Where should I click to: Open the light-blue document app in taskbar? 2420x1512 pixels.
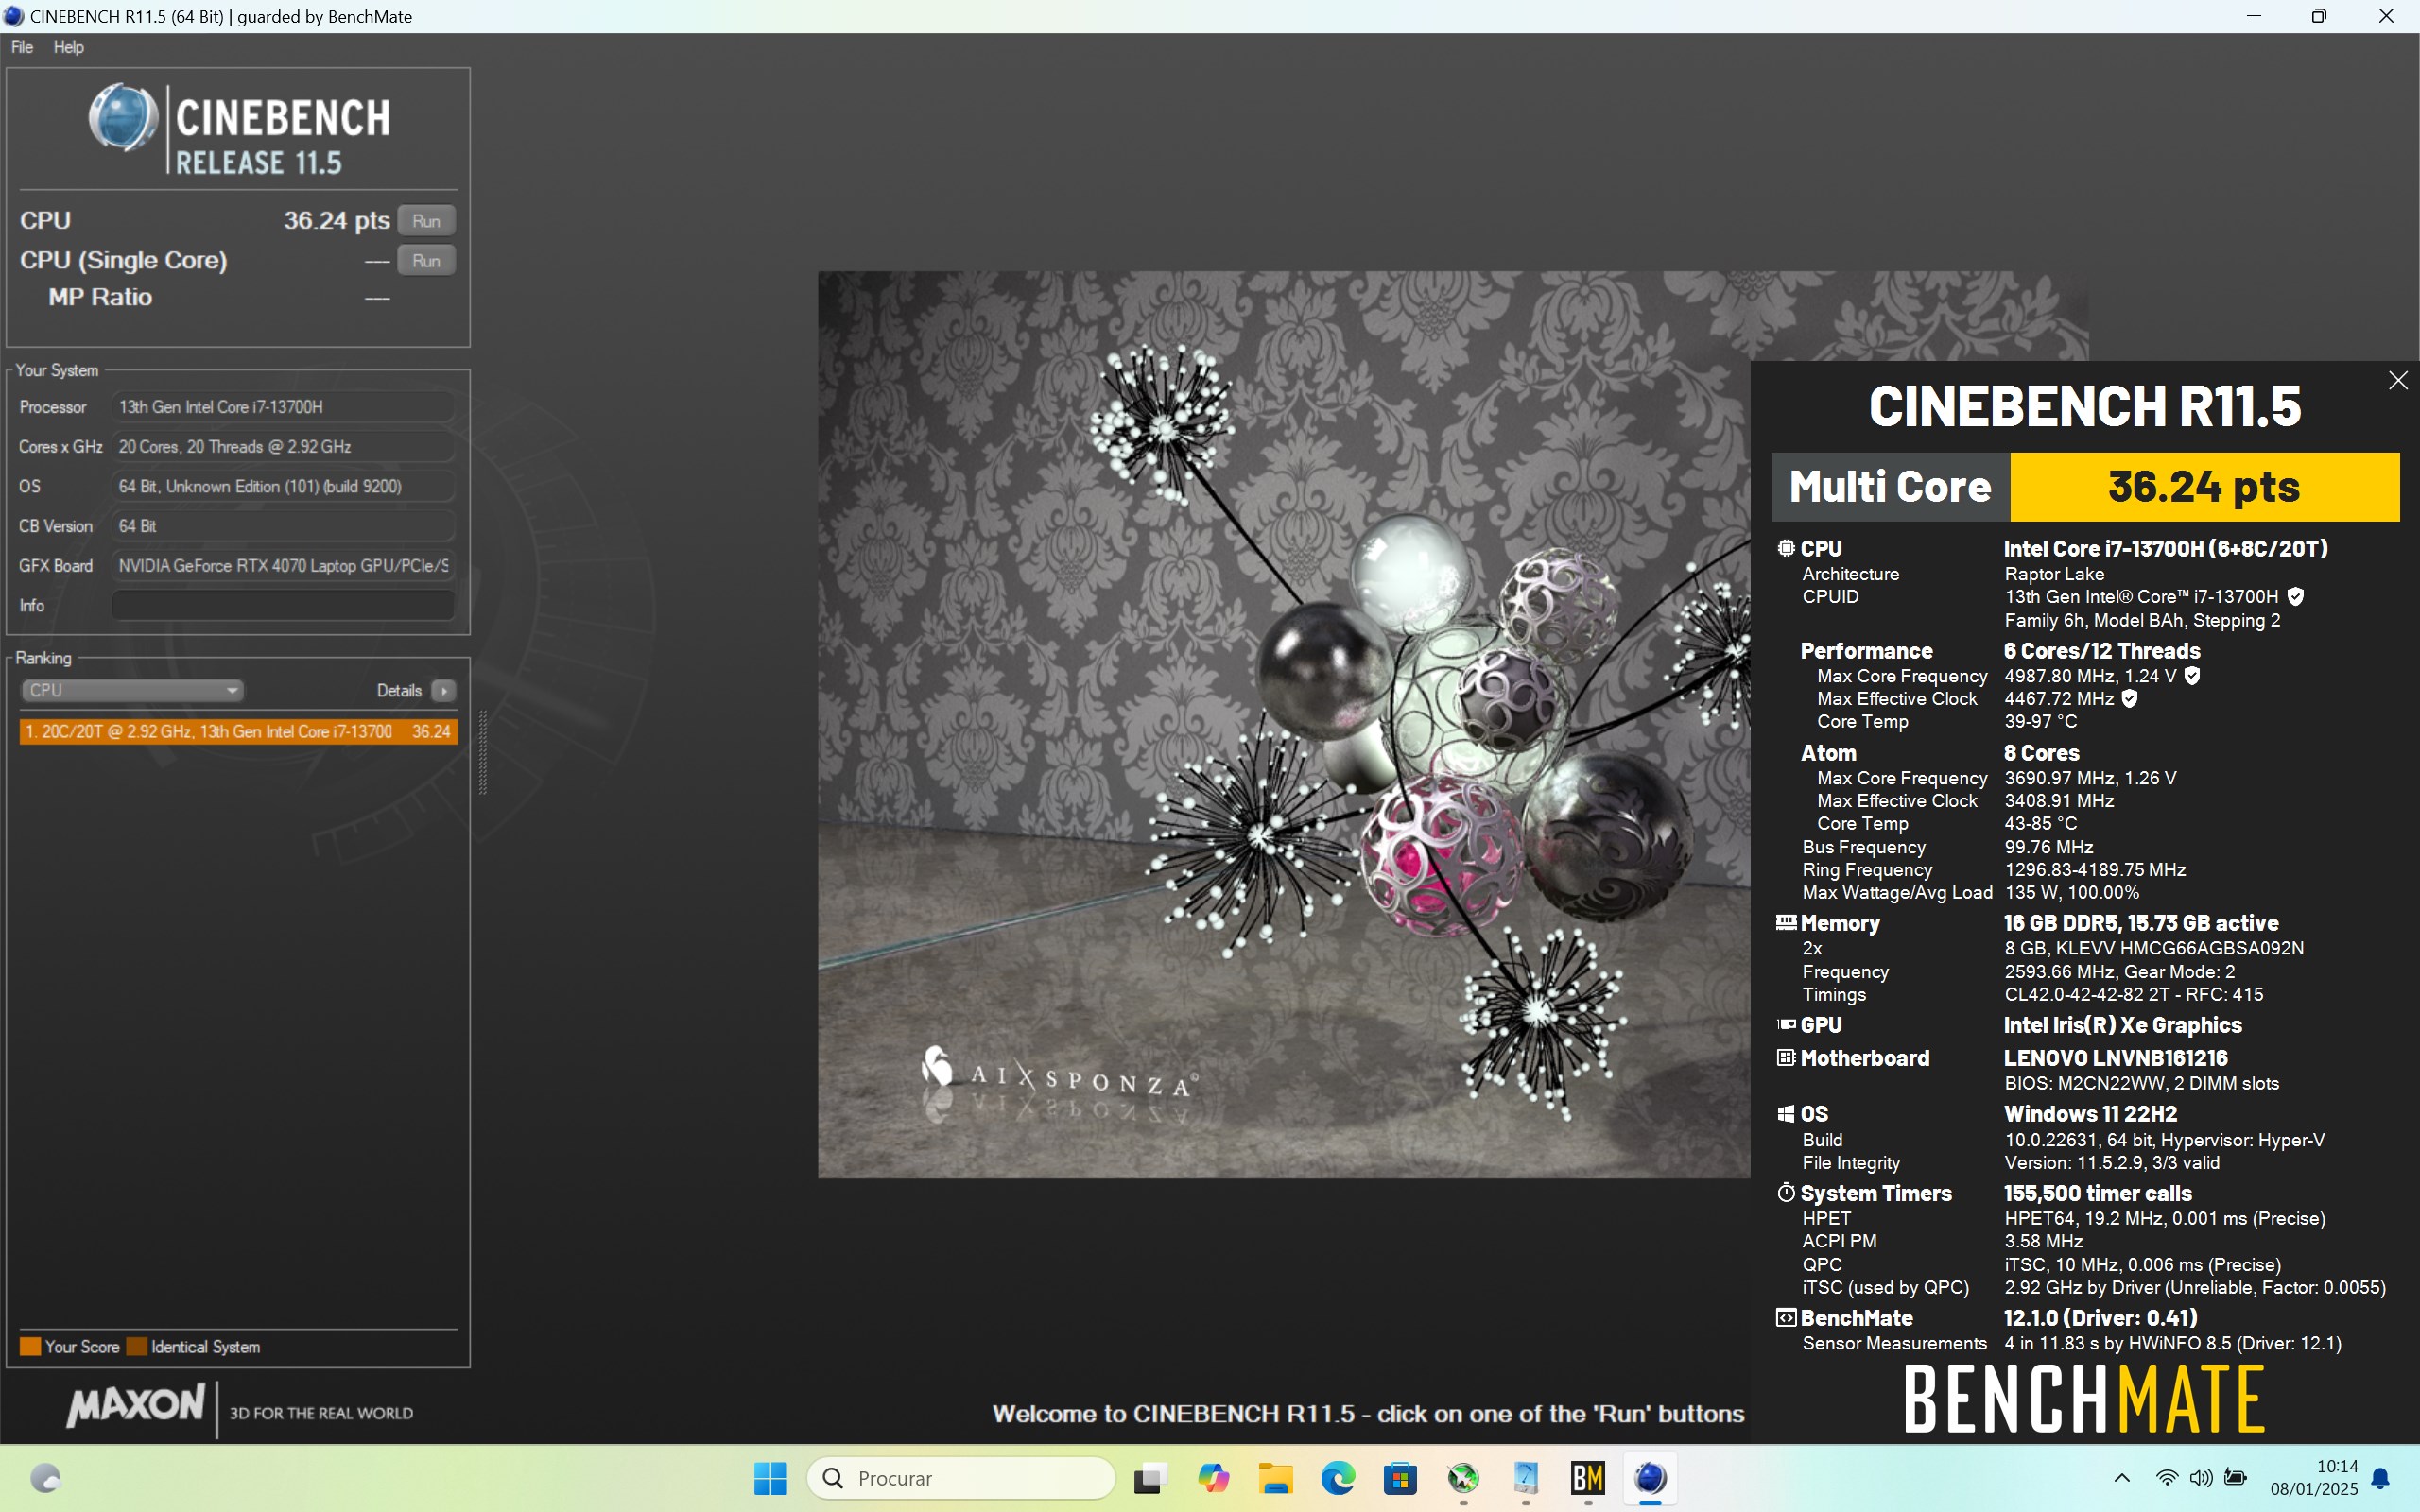click(1526, 1478)
